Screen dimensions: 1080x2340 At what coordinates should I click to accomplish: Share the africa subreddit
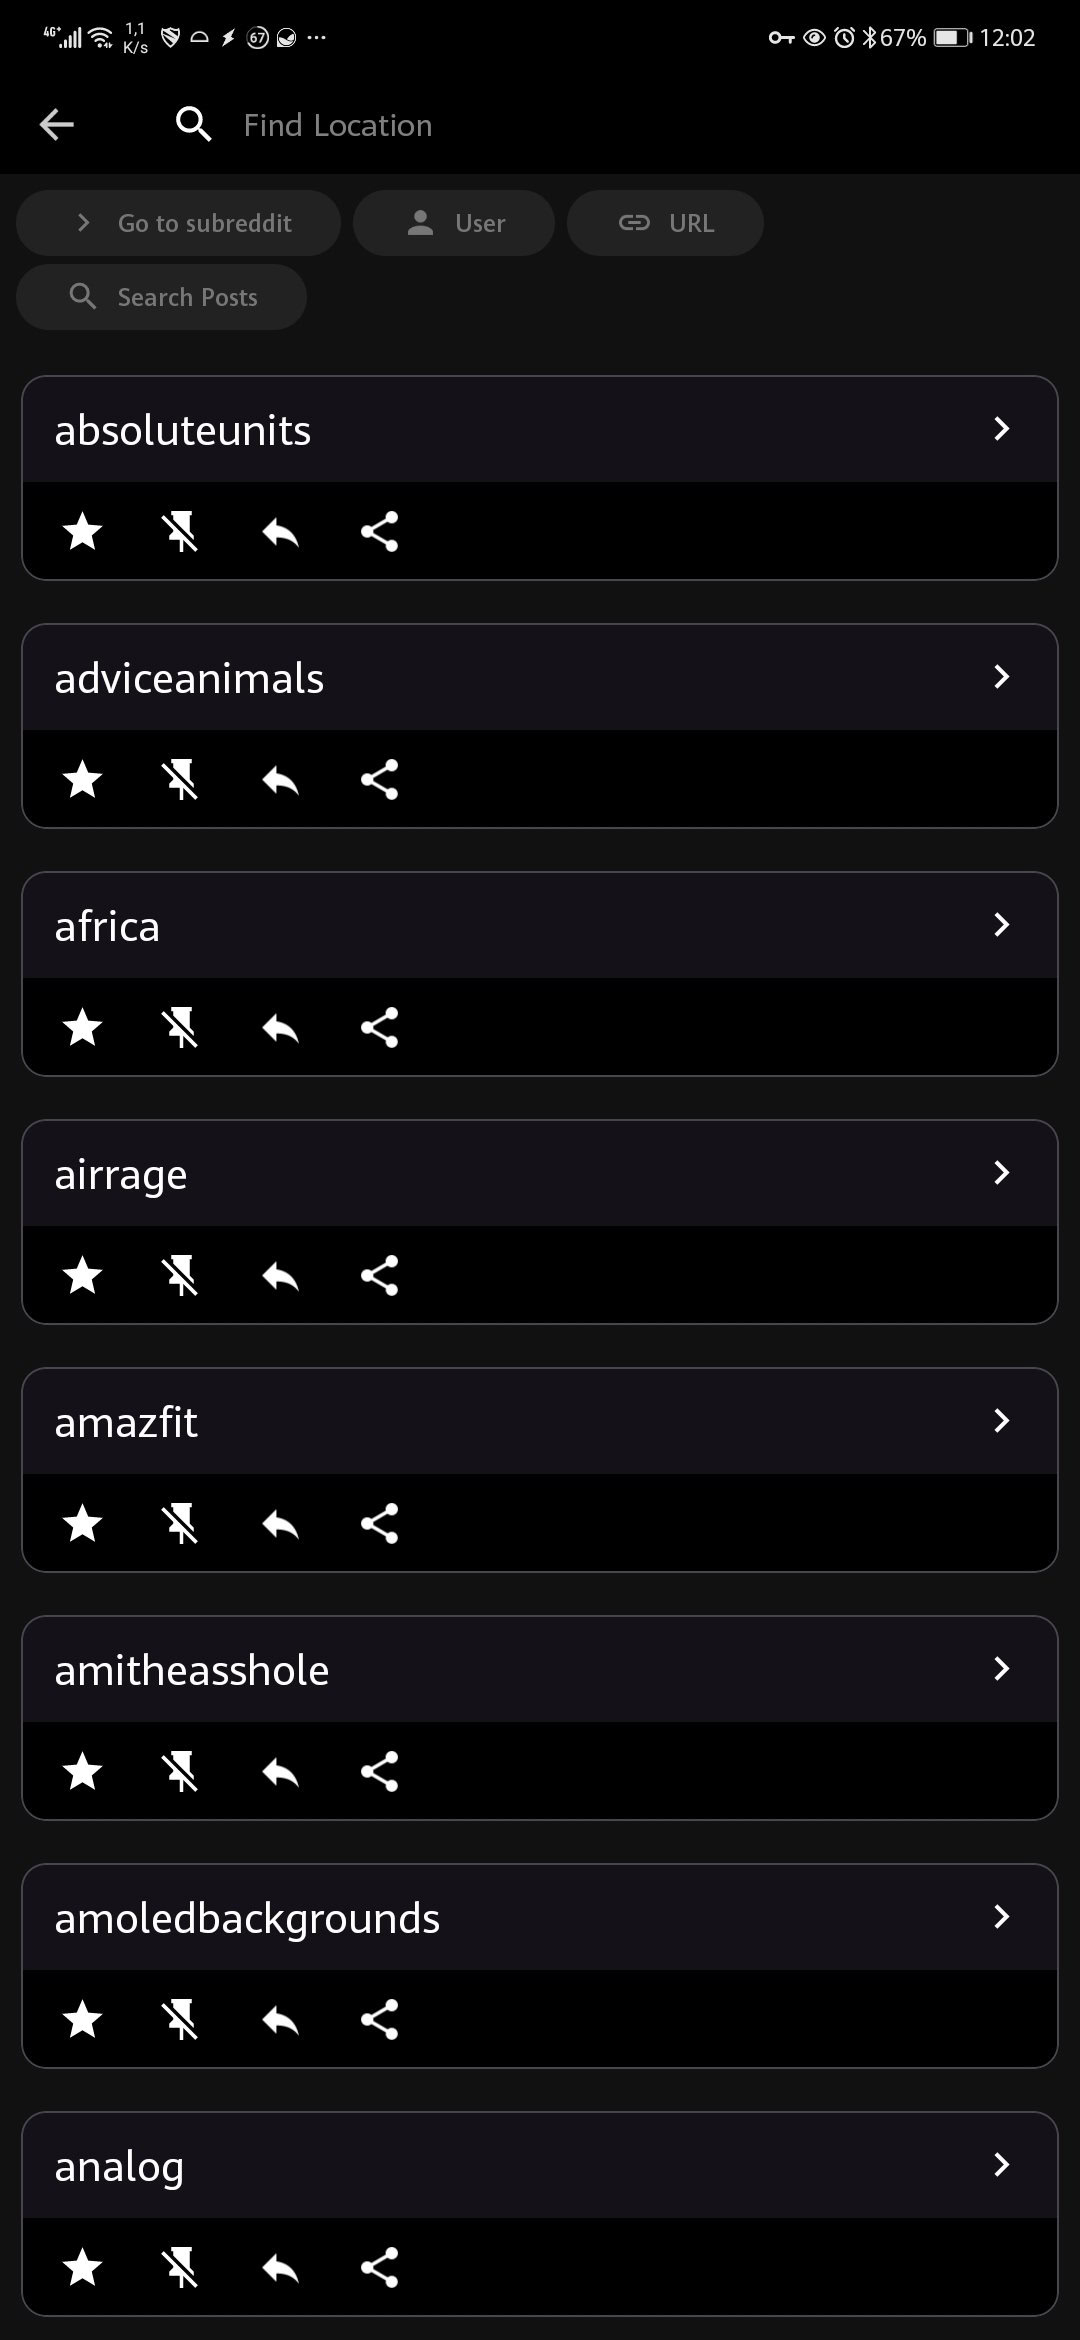coord(379,1028)
